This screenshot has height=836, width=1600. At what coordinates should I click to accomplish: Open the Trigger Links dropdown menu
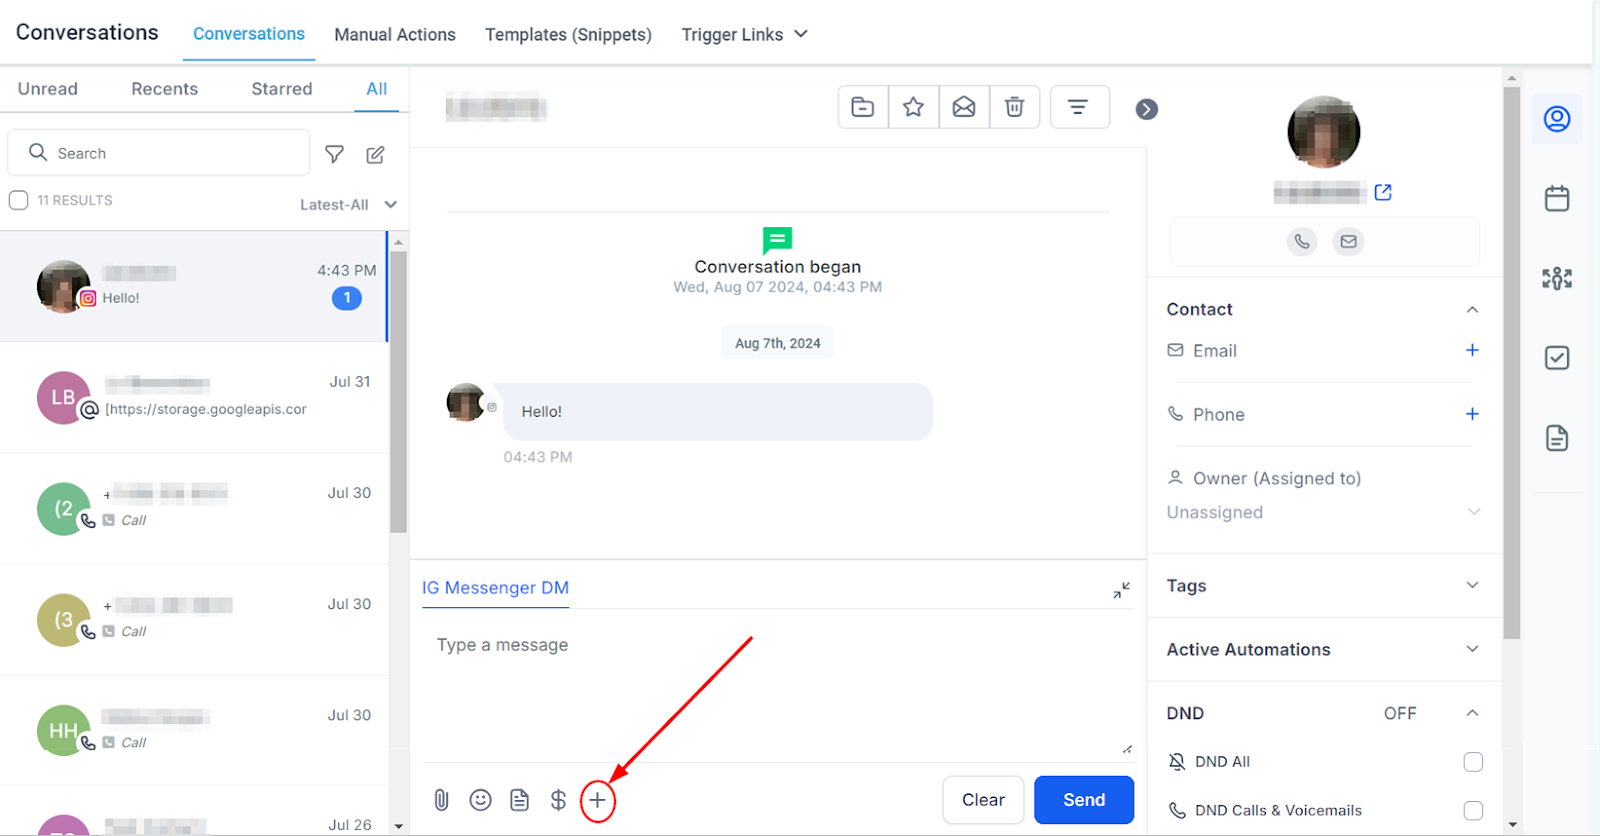click(744, 35)
